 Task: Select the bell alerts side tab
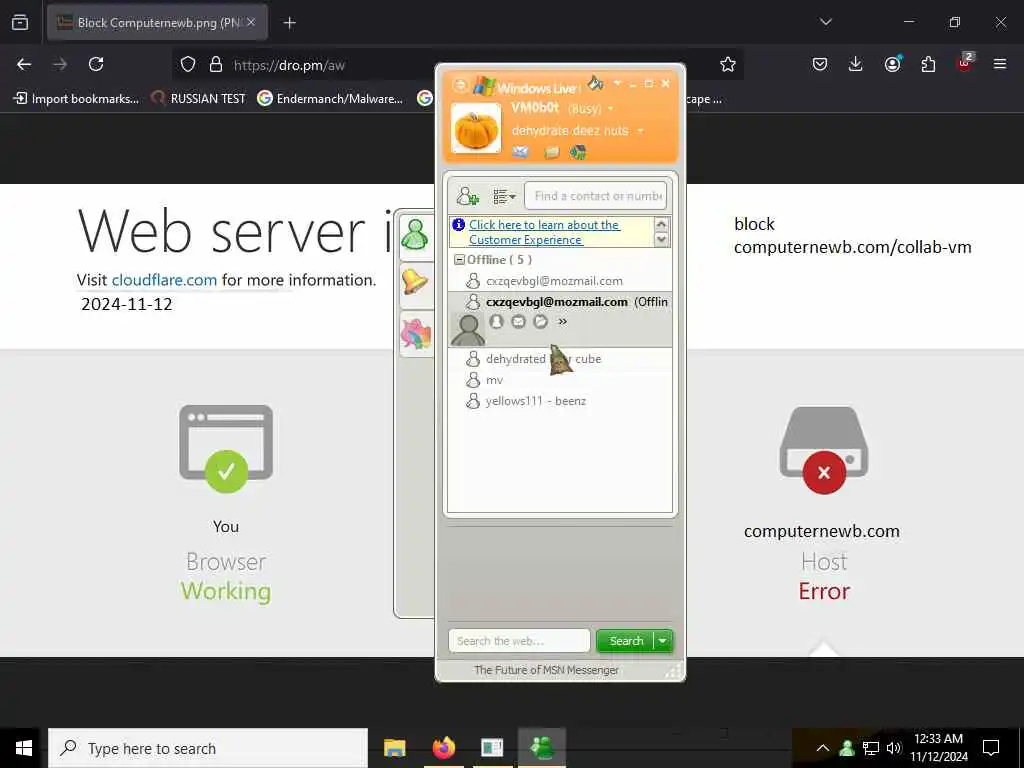415,283
